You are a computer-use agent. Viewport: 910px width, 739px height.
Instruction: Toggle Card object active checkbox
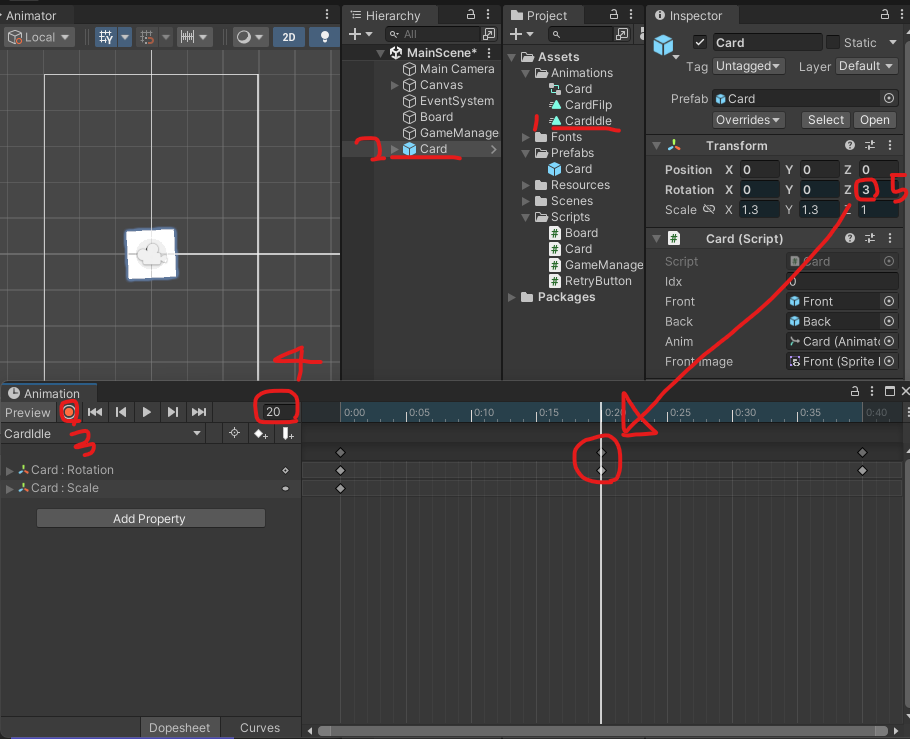tap(700, 42)
